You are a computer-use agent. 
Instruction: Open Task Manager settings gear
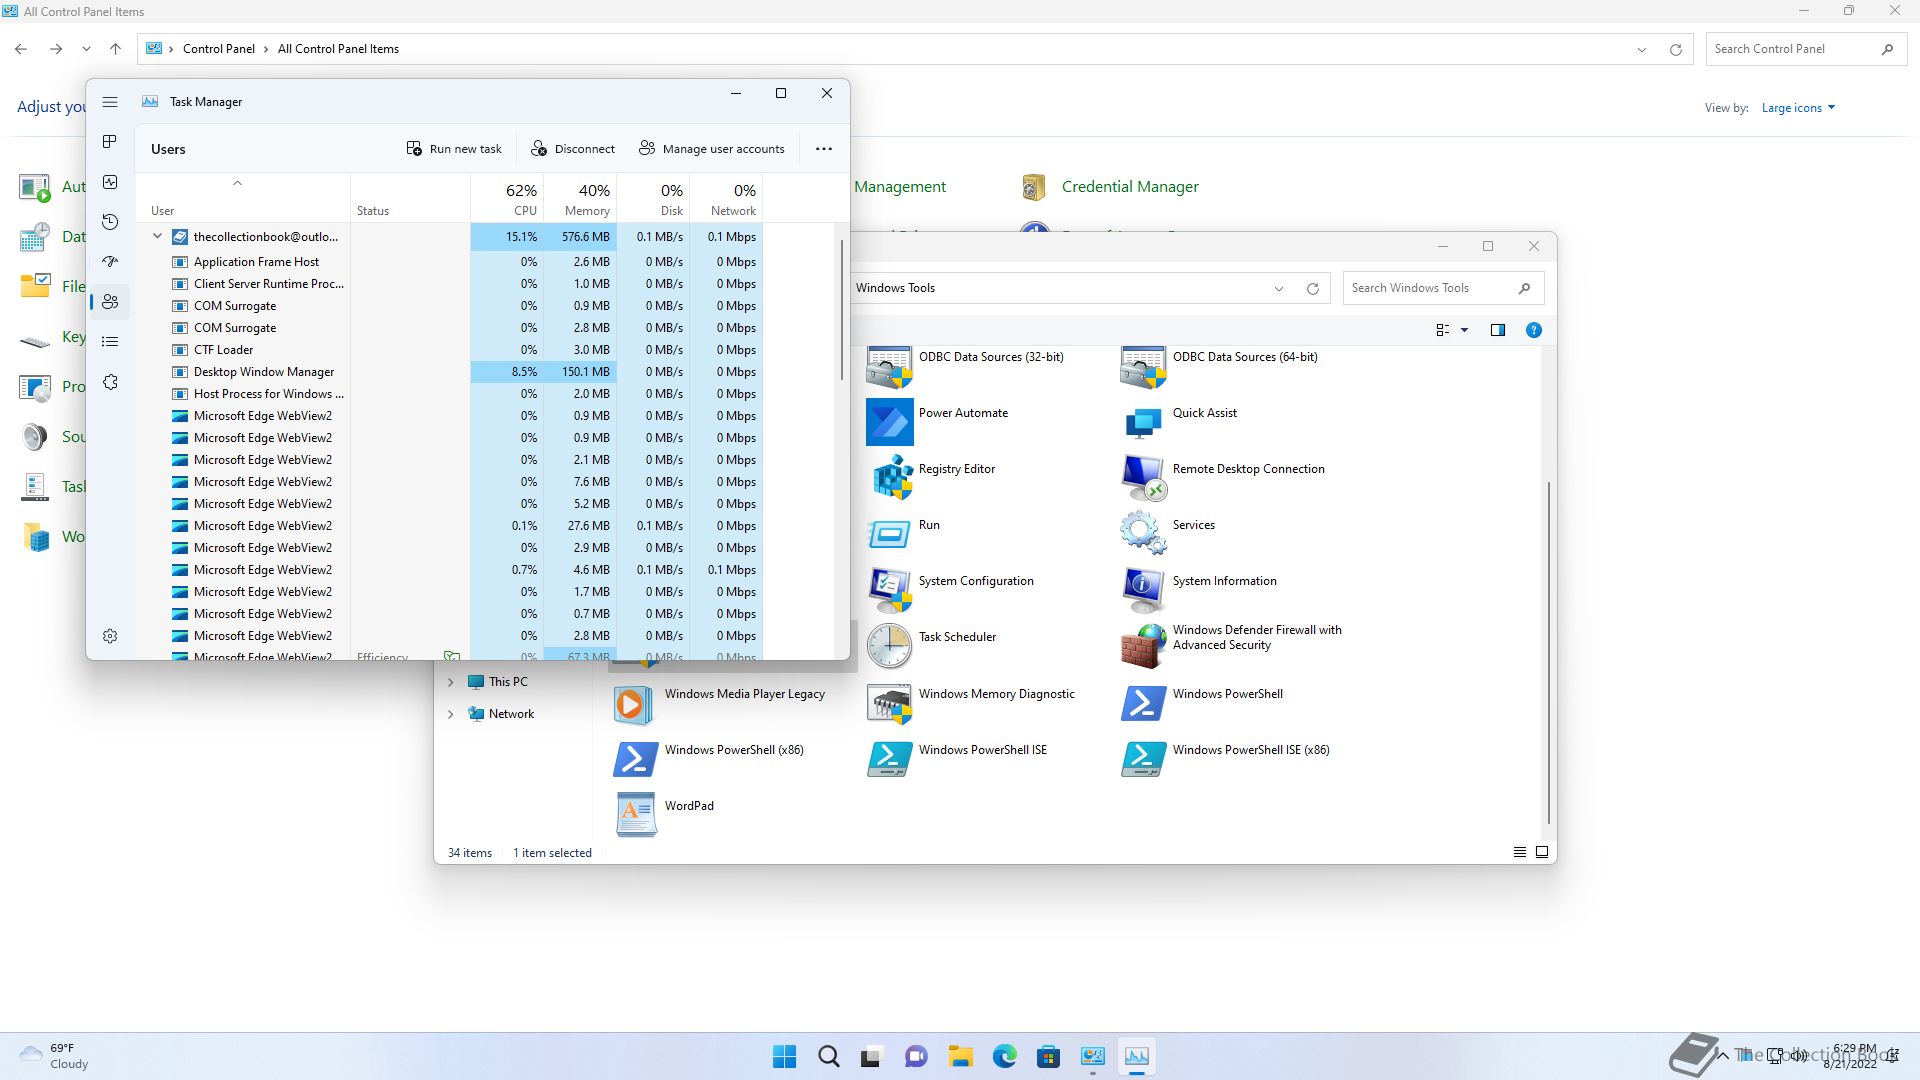(110, 637)
